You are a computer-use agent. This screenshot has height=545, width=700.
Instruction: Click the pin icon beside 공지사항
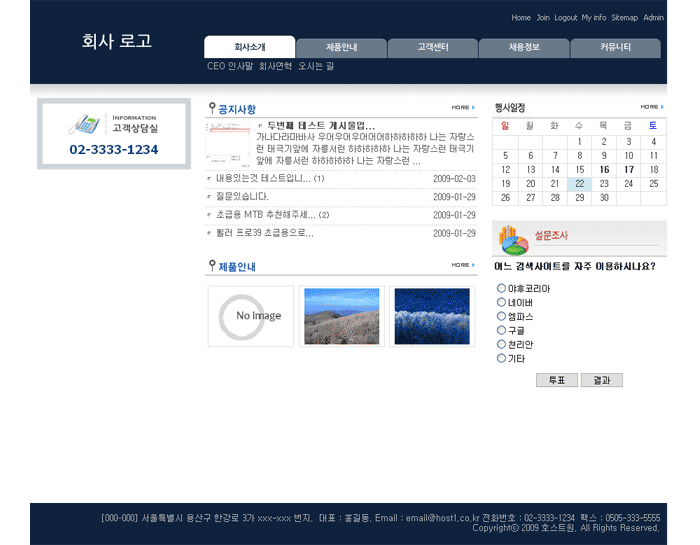point(212,108)
